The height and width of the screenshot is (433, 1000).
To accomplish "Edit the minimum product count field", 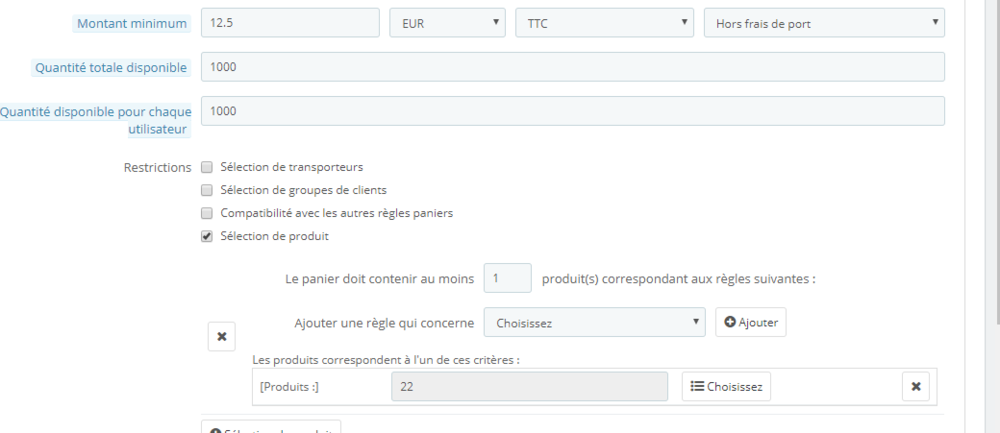I will point(507,278).
